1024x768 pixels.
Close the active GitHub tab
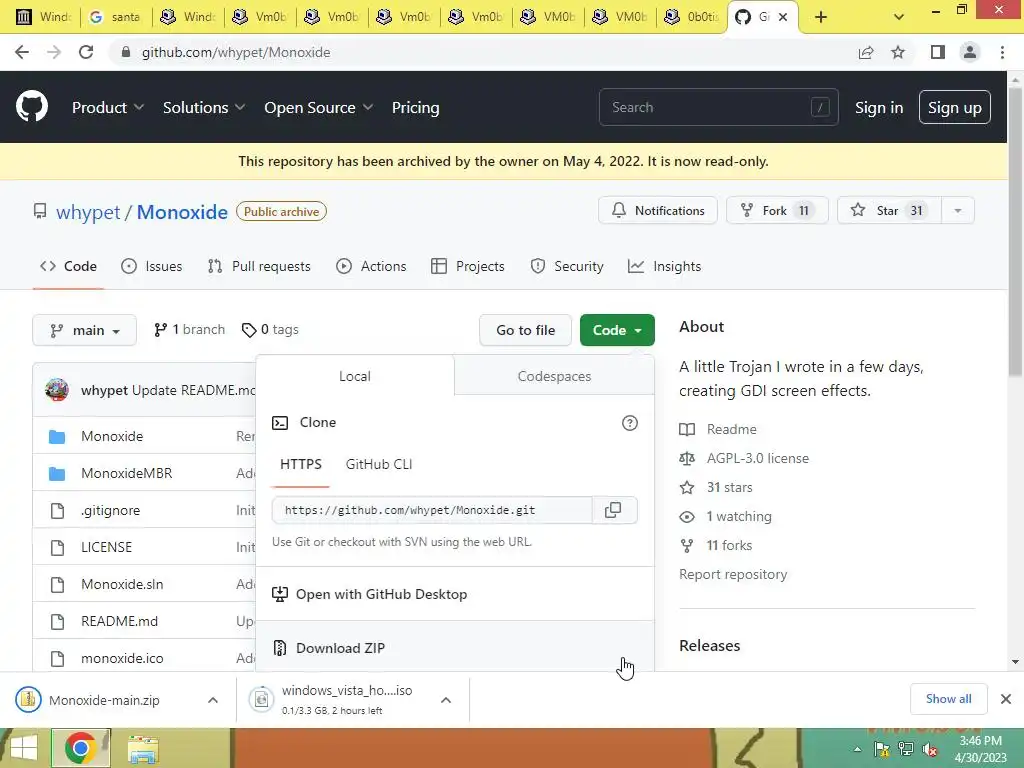coord(783,17)
